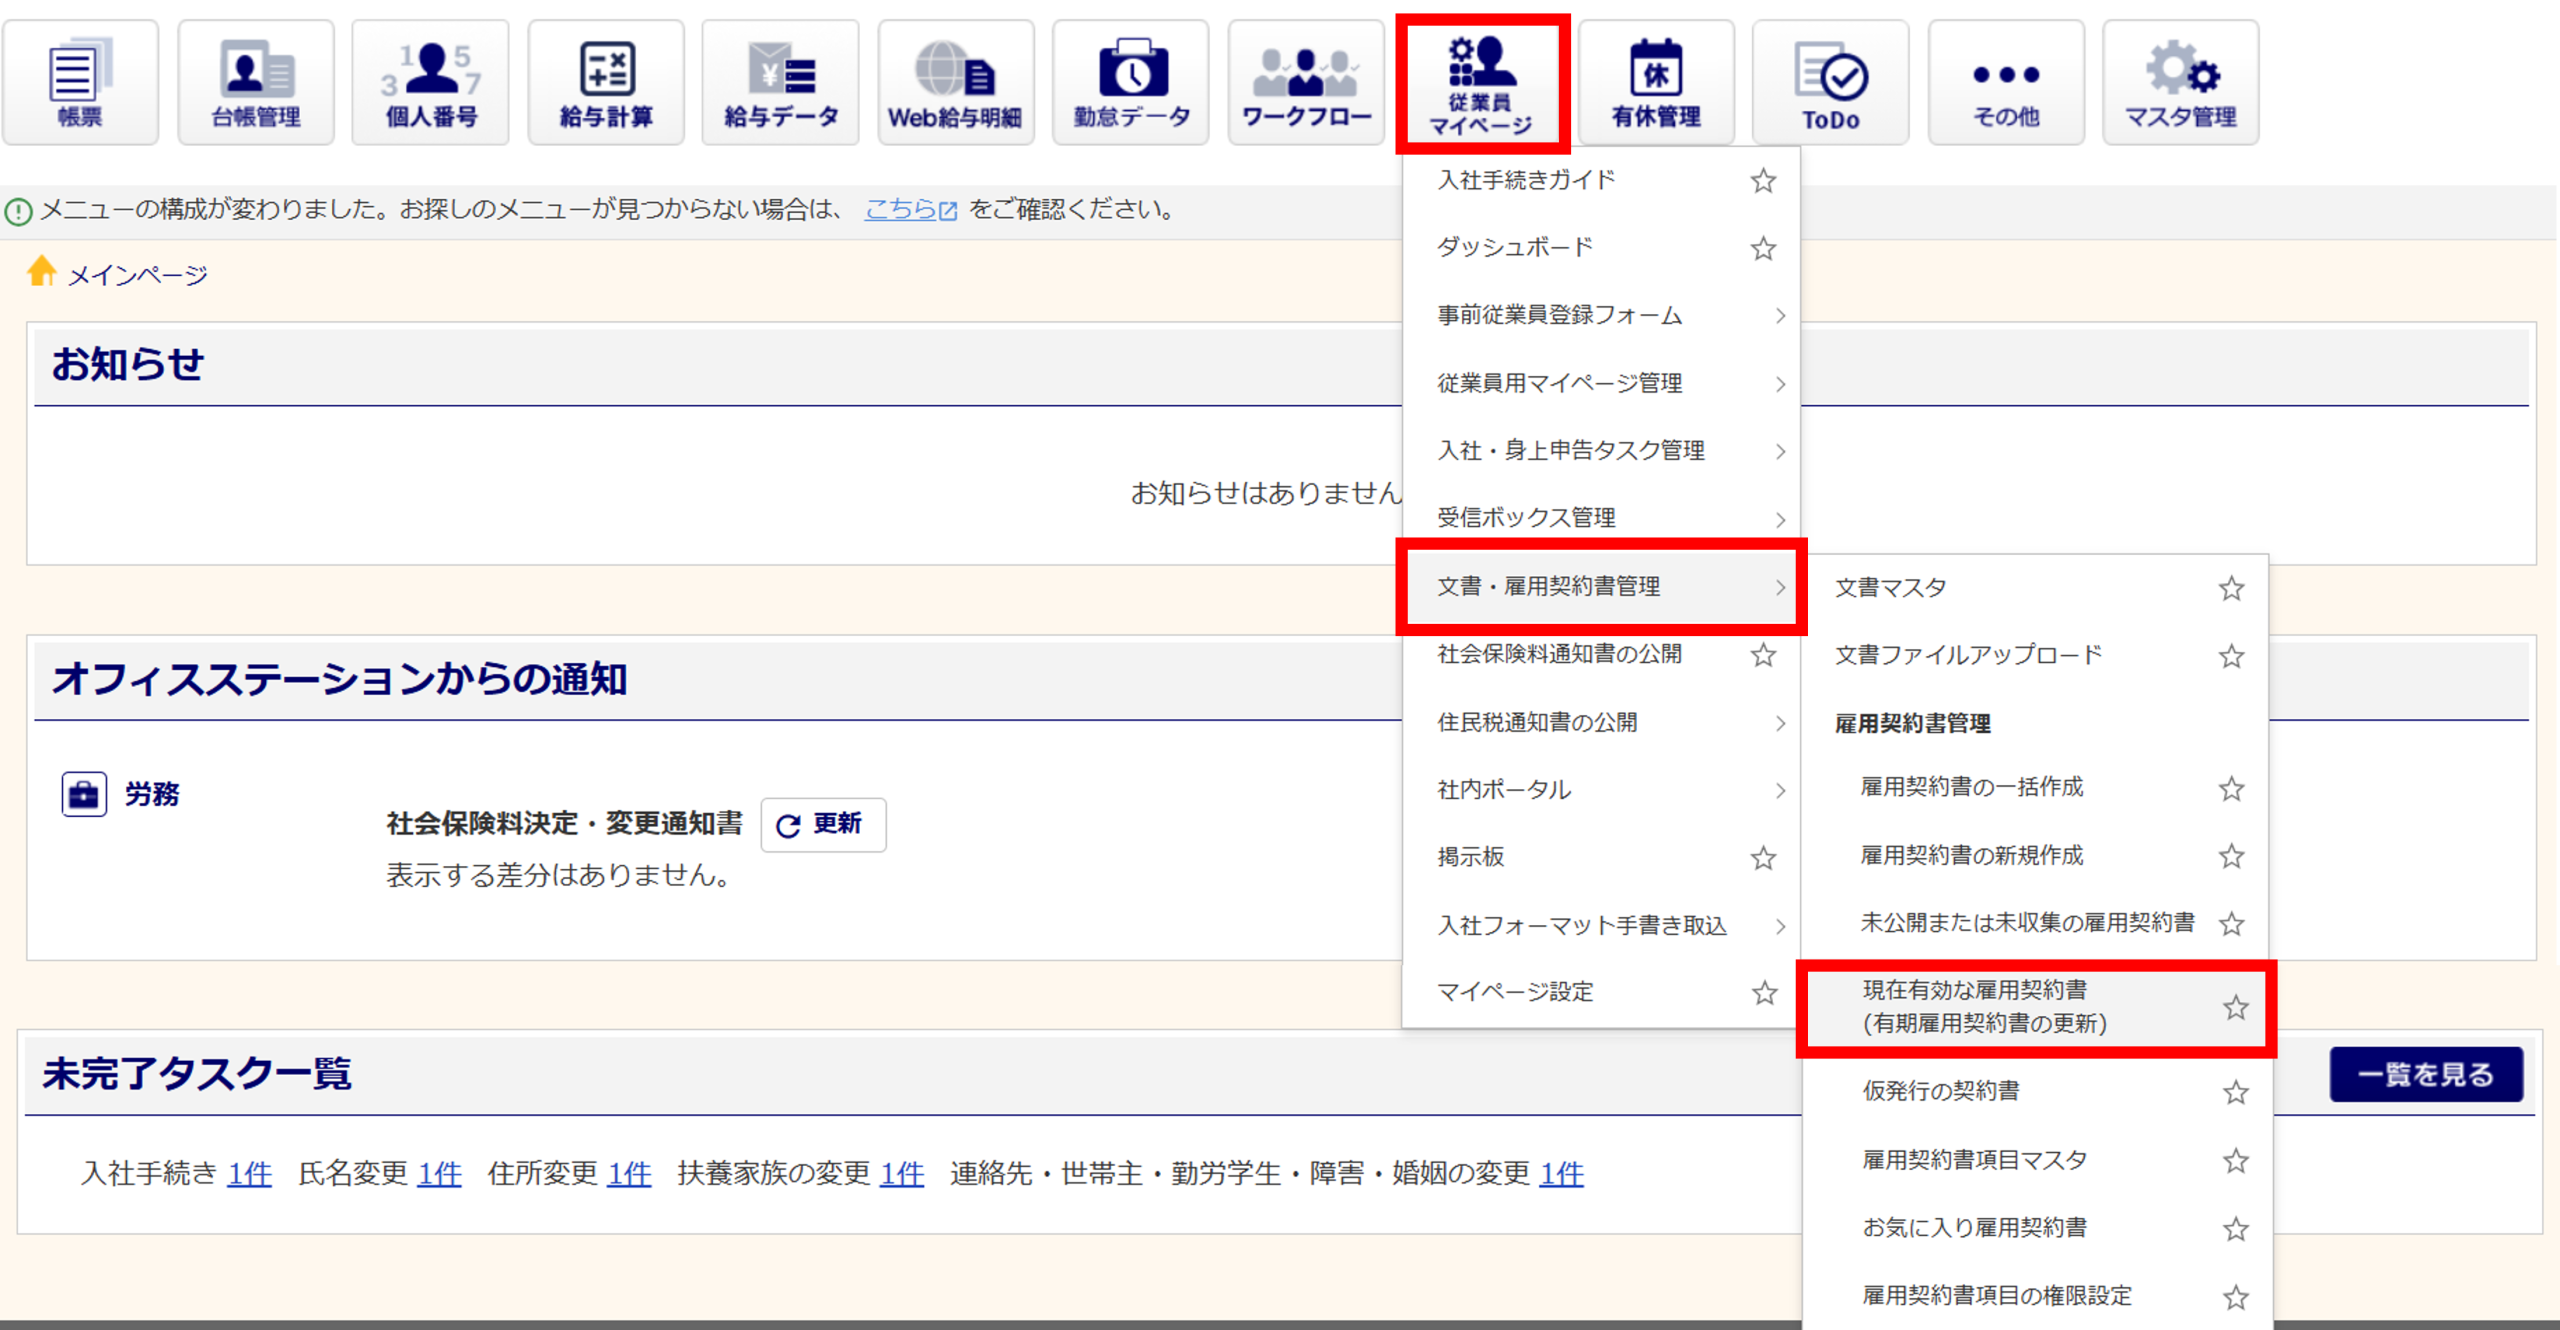Screen dimensions: 2560x1330
Task: Open the 有休管理 calendar icon
Action: pyautogui.click(x=1656, y=82)
